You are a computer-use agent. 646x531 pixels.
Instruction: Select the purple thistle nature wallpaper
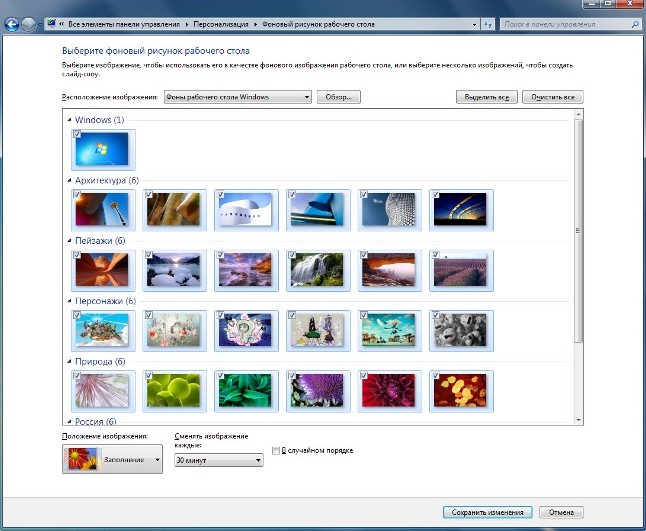pos(317,390)
